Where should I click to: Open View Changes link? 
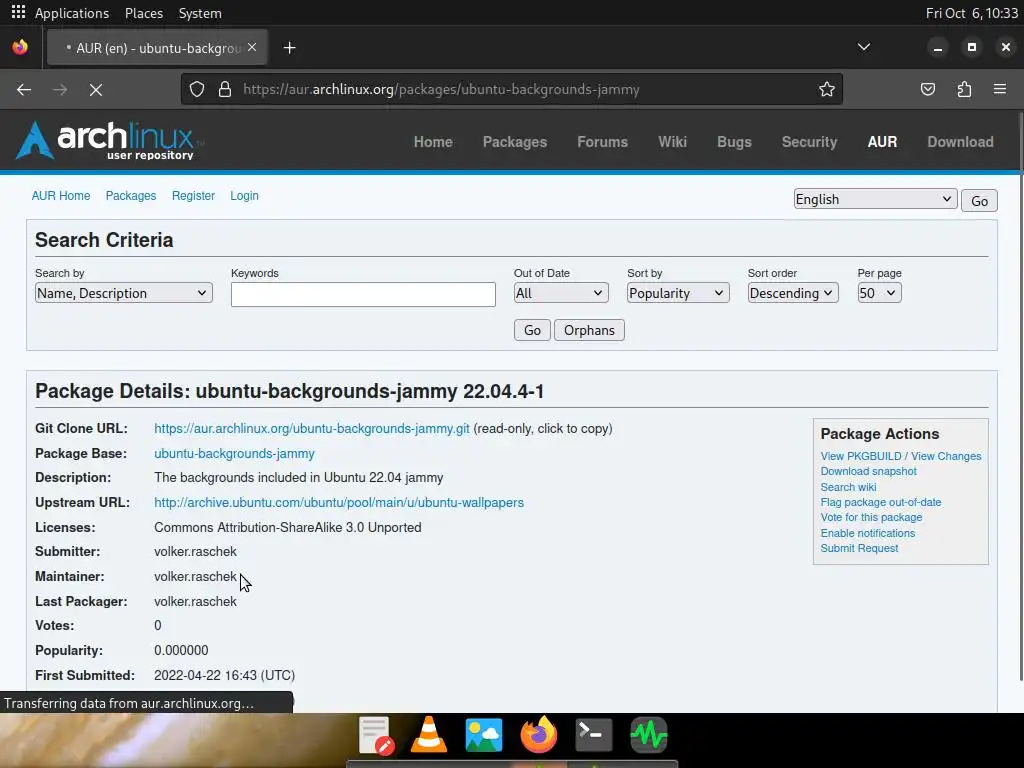click(x=946, y=456)
